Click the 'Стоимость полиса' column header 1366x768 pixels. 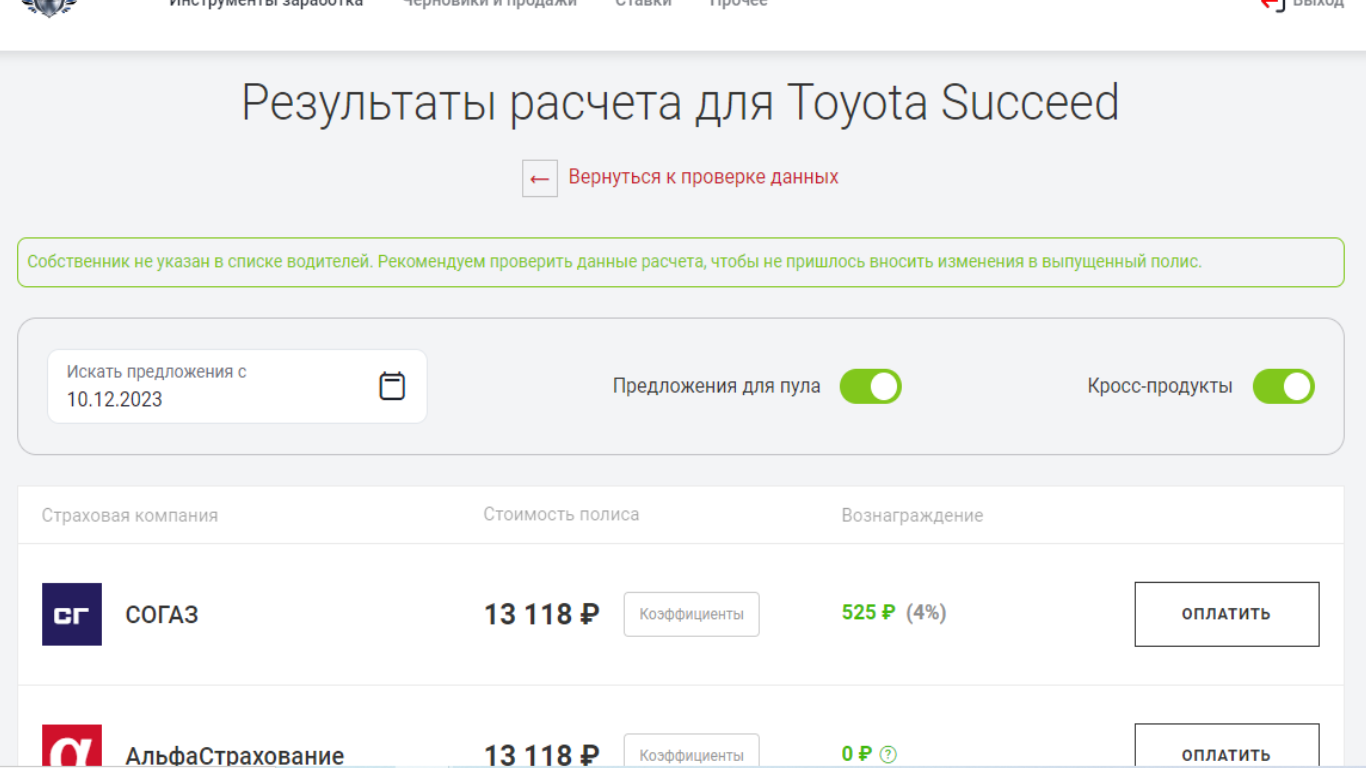[x=561, y=514]
